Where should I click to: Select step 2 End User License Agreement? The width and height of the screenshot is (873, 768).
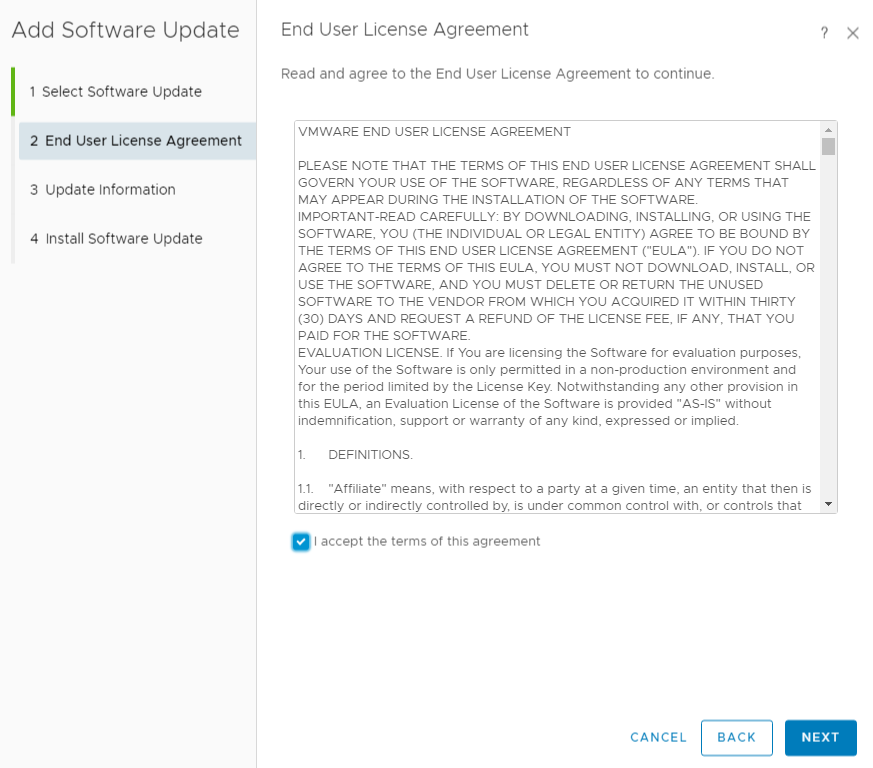pyautogui.click(x=138, y=141)
